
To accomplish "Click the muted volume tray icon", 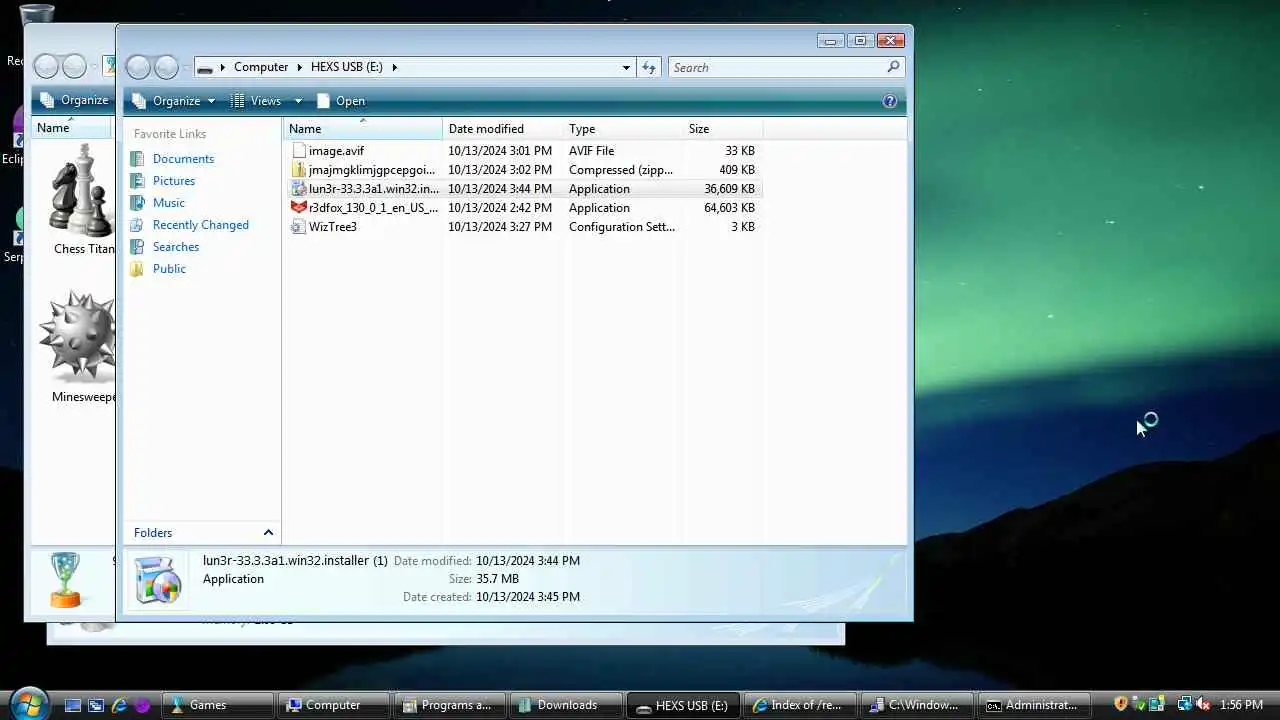I will tap(1203, 705).
